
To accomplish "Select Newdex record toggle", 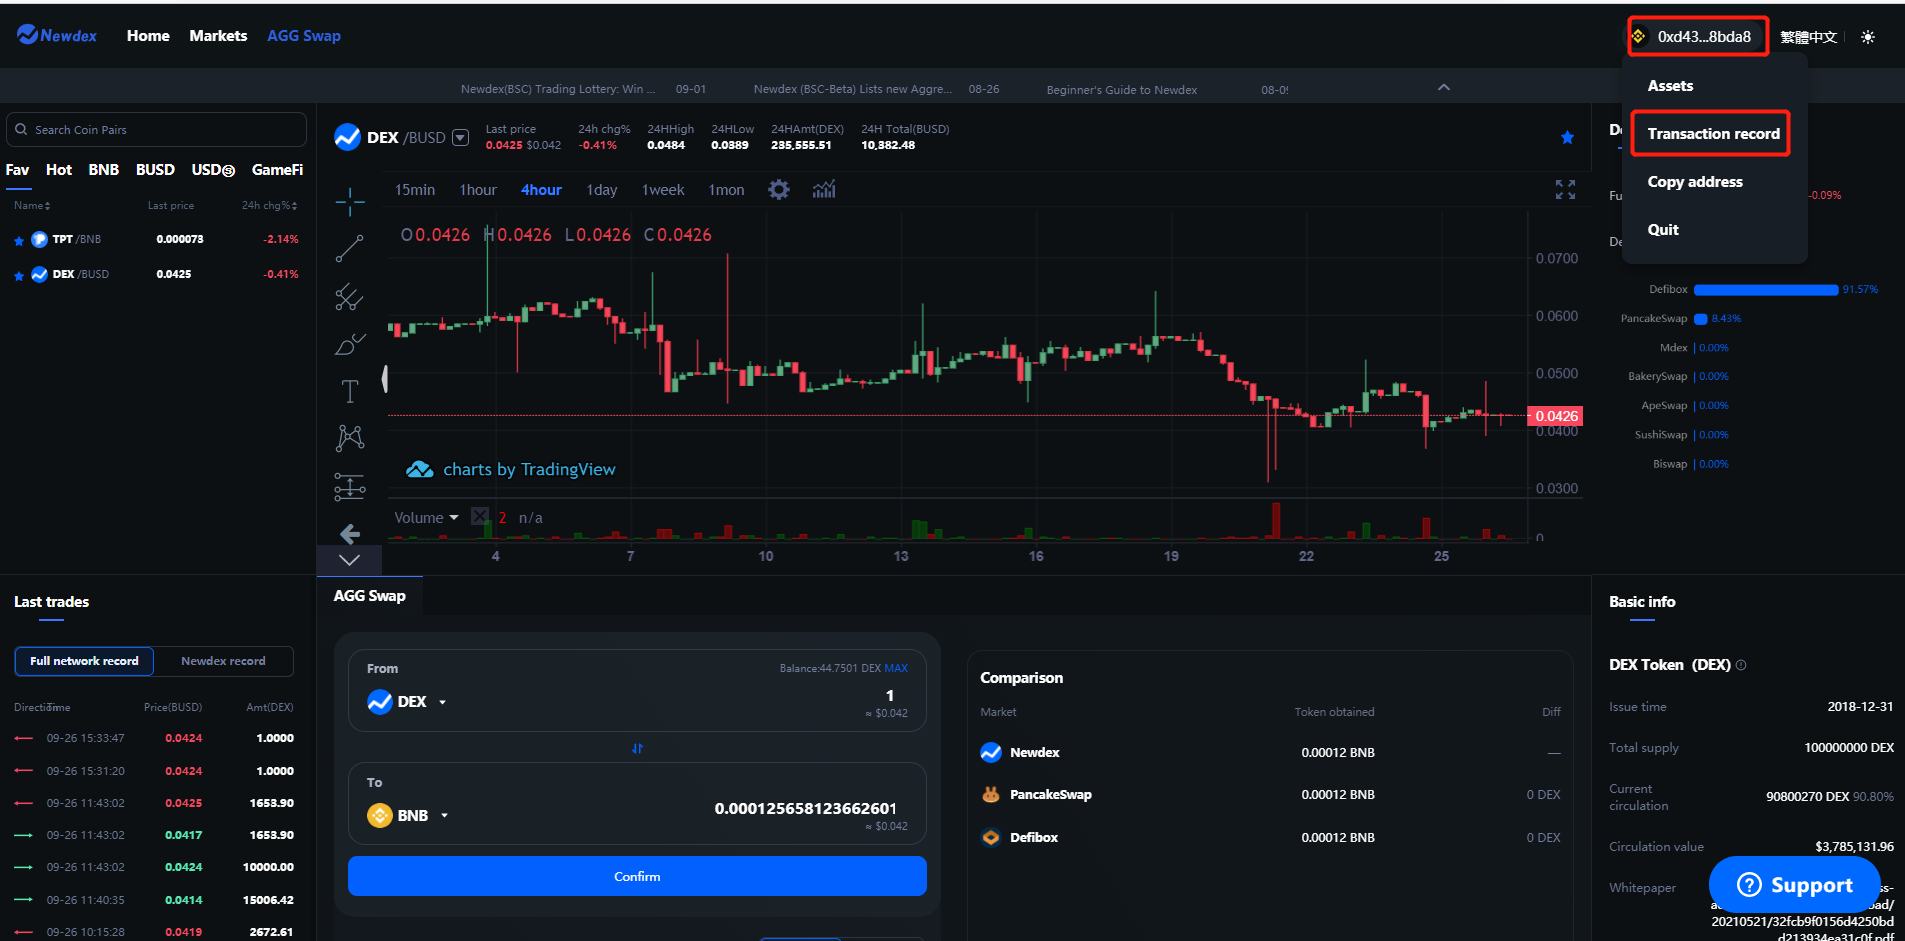I will tap(223, 661).
